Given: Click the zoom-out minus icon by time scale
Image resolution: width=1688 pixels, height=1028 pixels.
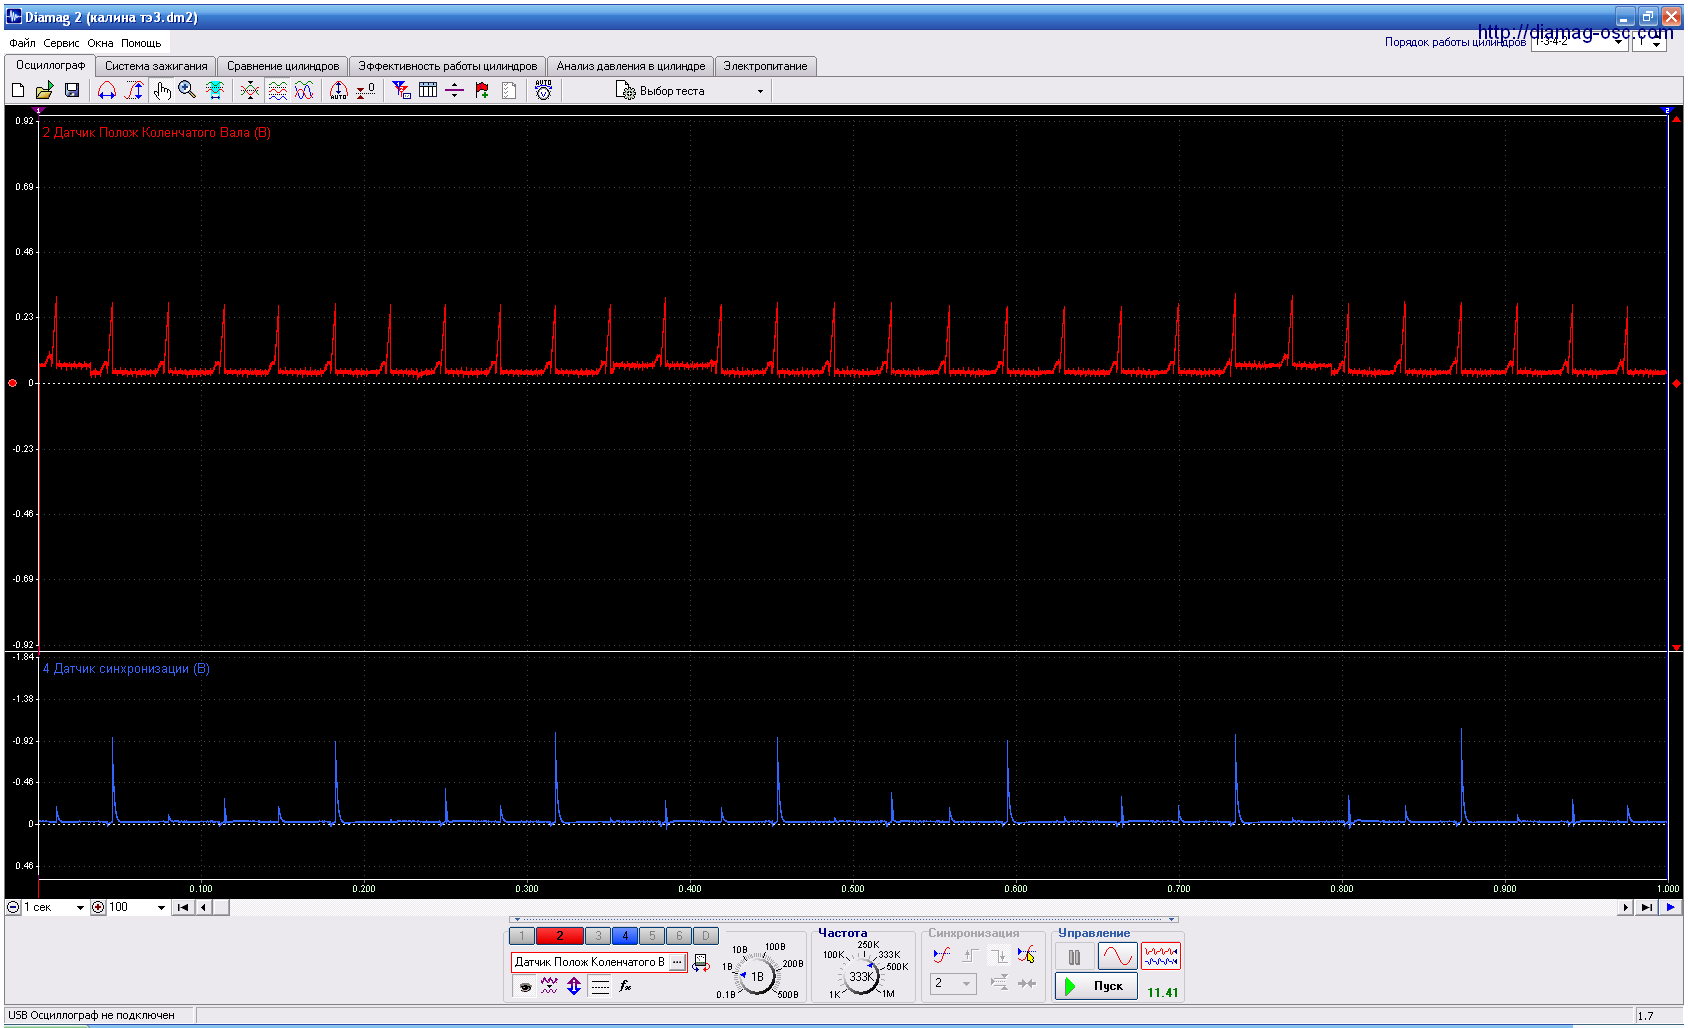Looking at the screenshot, I should [13, 908].
